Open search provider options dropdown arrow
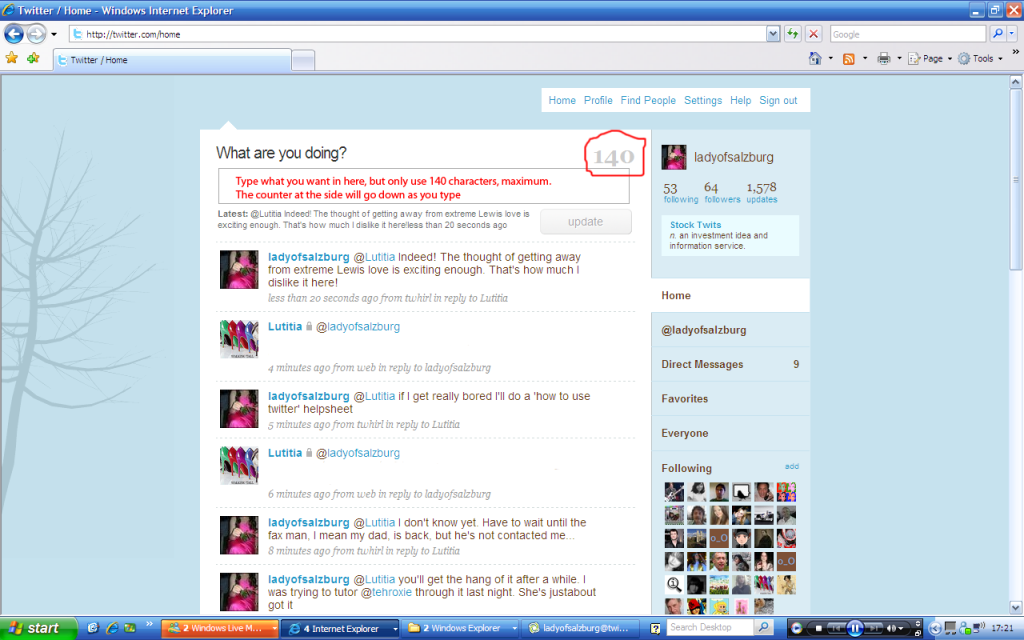 pyautogui.click(x=1012, y=34)
